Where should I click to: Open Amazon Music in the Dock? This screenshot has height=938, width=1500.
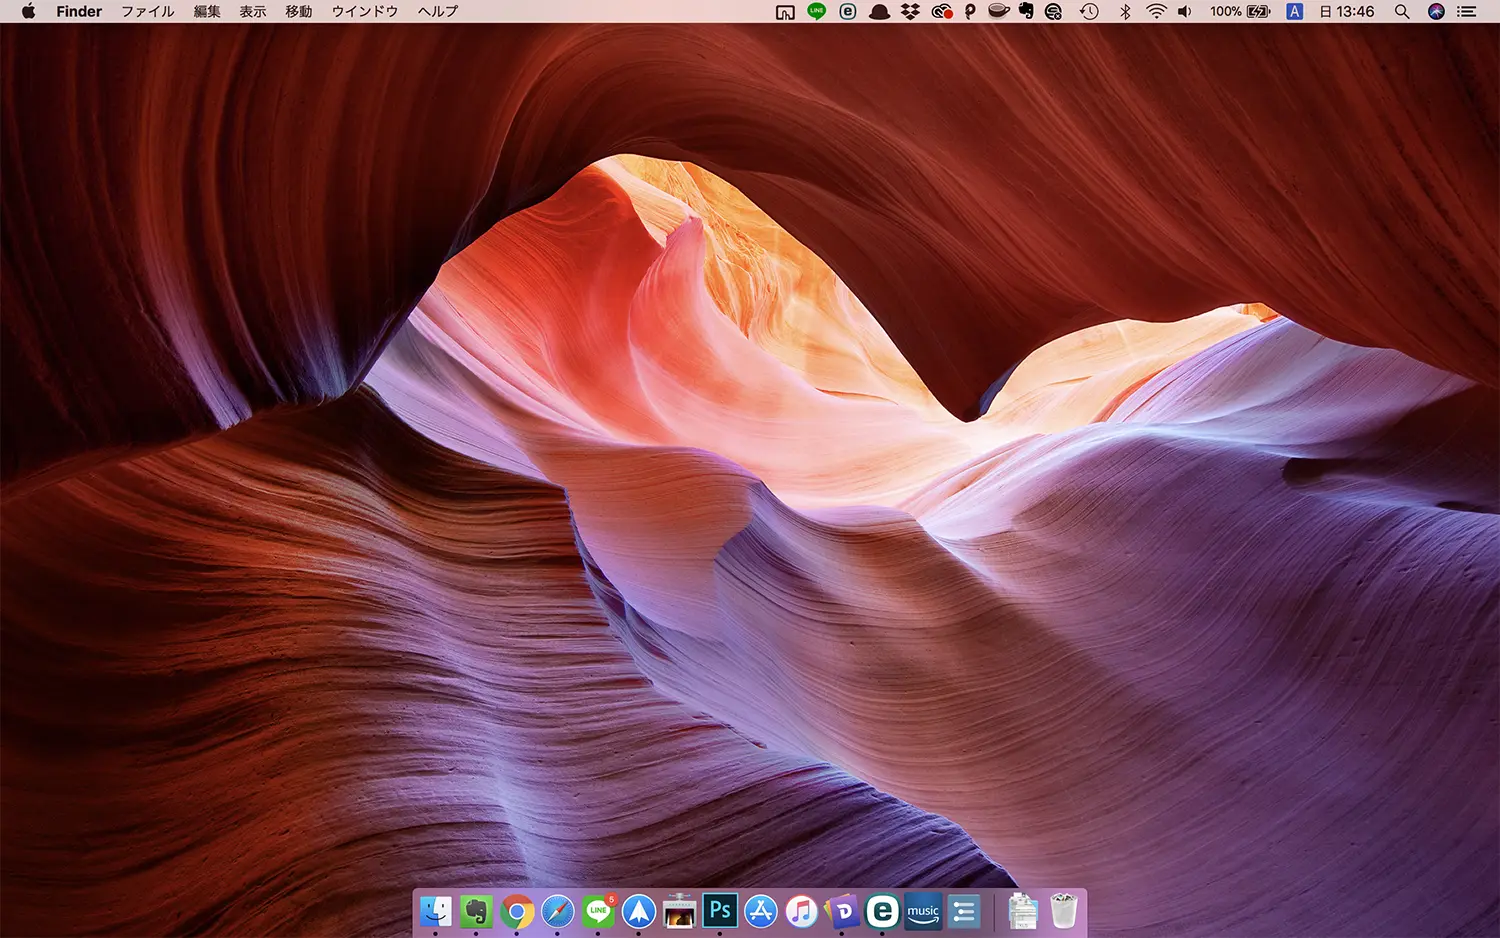[923, 911]
